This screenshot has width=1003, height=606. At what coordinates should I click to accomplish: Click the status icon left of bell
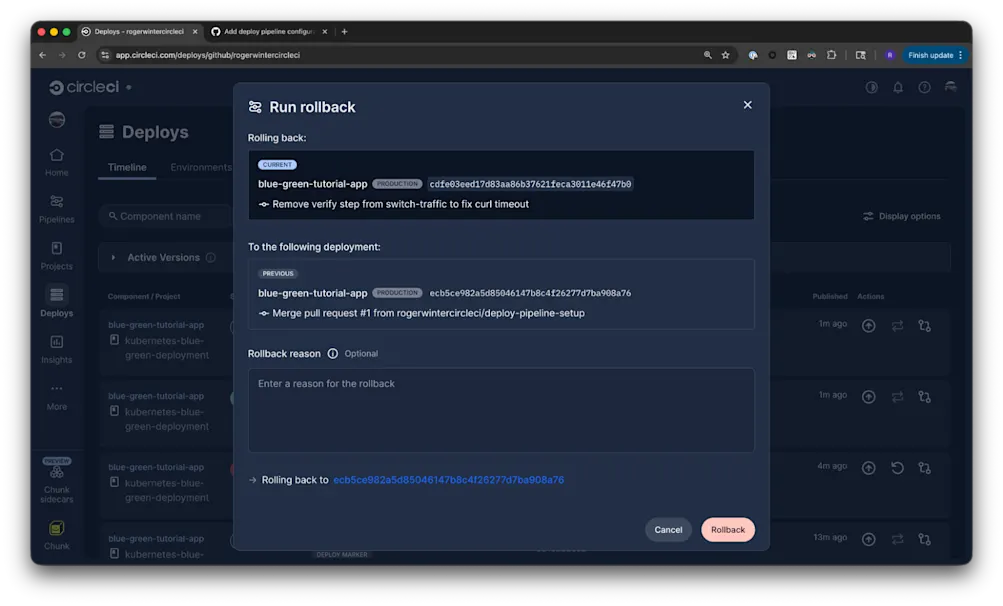click(871, 87)
